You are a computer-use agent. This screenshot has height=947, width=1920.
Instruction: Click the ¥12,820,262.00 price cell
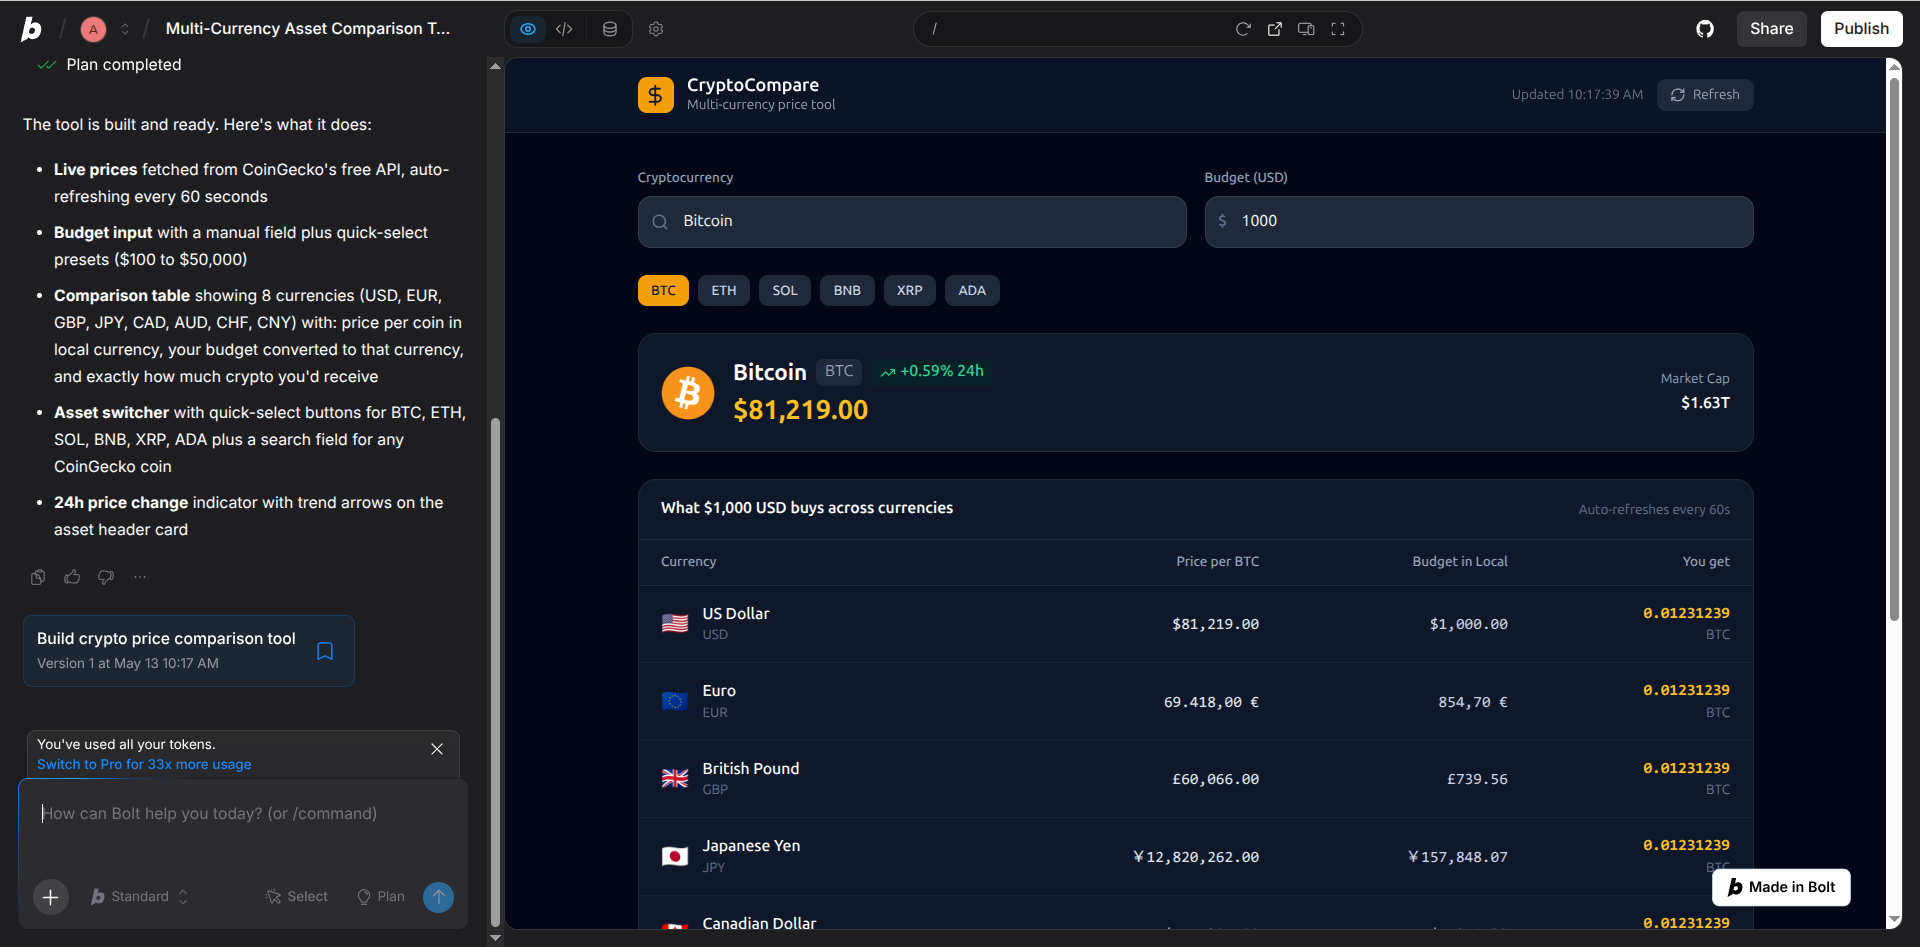[x=1195, y=857]
